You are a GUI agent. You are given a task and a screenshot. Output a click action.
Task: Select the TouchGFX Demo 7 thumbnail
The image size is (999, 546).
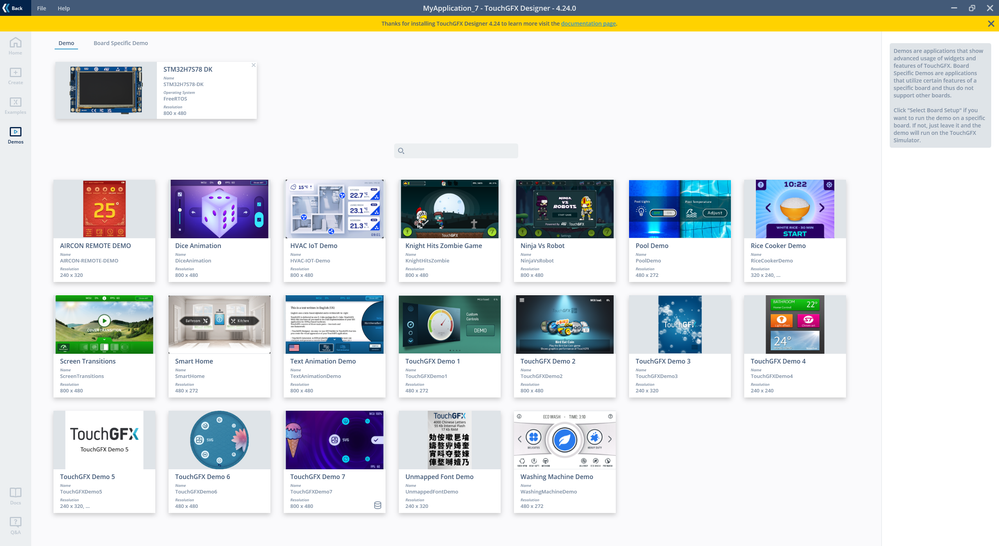click(x=334, y=440)
